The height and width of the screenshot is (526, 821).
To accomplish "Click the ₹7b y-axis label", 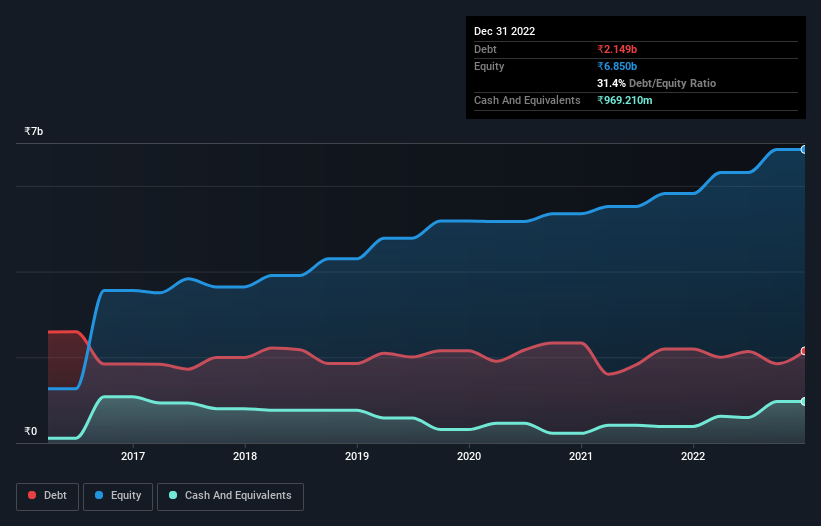I will tap(34, 131).
